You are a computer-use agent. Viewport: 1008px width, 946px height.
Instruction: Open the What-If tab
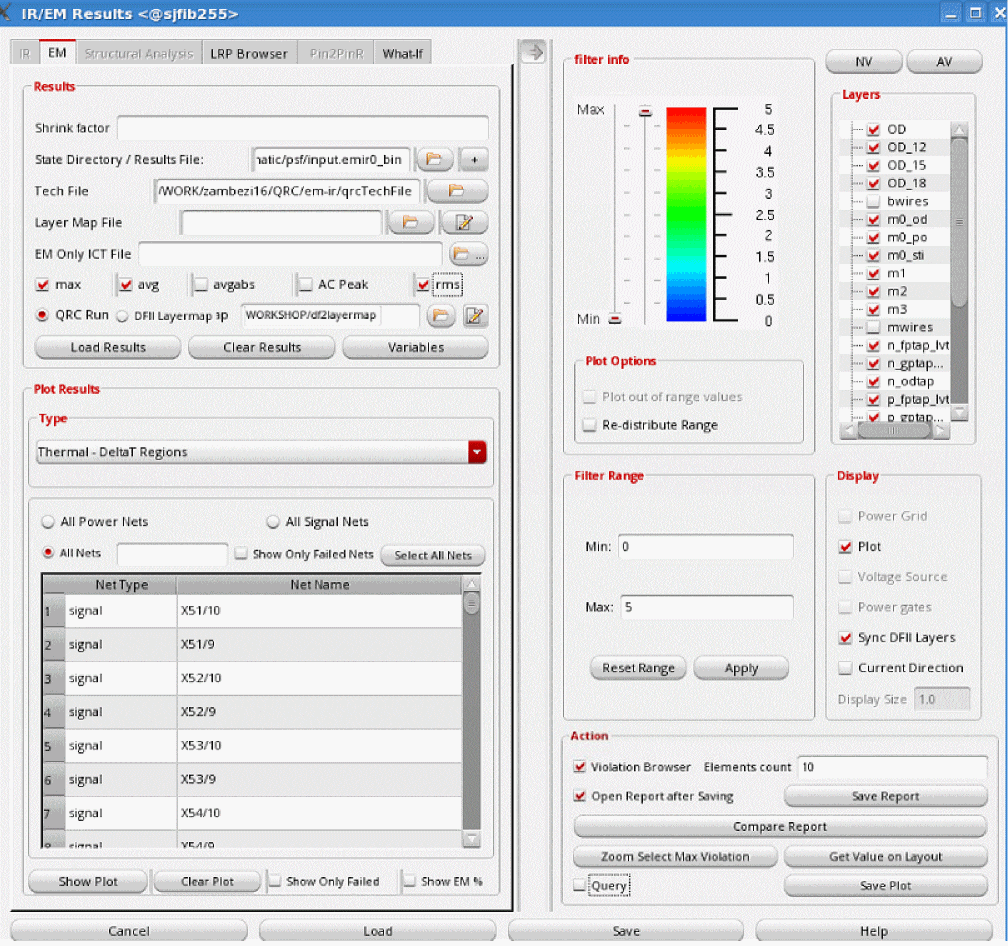tap(402, 53)
